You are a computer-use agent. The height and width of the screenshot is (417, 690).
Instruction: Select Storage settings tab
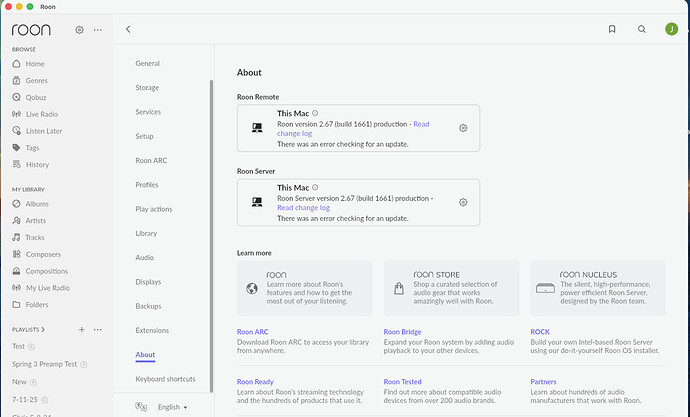pos(147,88)
